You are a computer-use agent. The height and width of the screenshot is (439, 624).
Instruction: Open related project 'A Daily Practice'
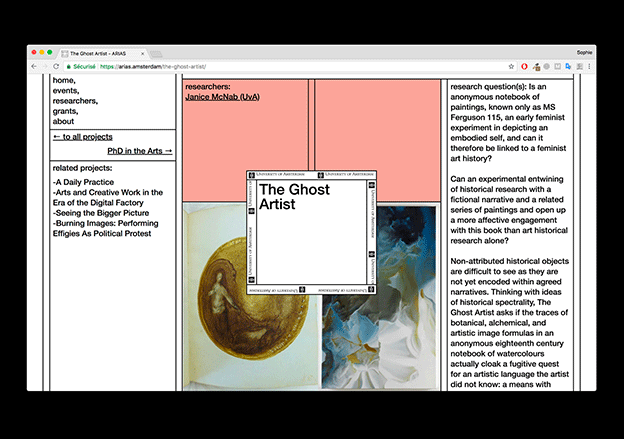coord(85,182)
